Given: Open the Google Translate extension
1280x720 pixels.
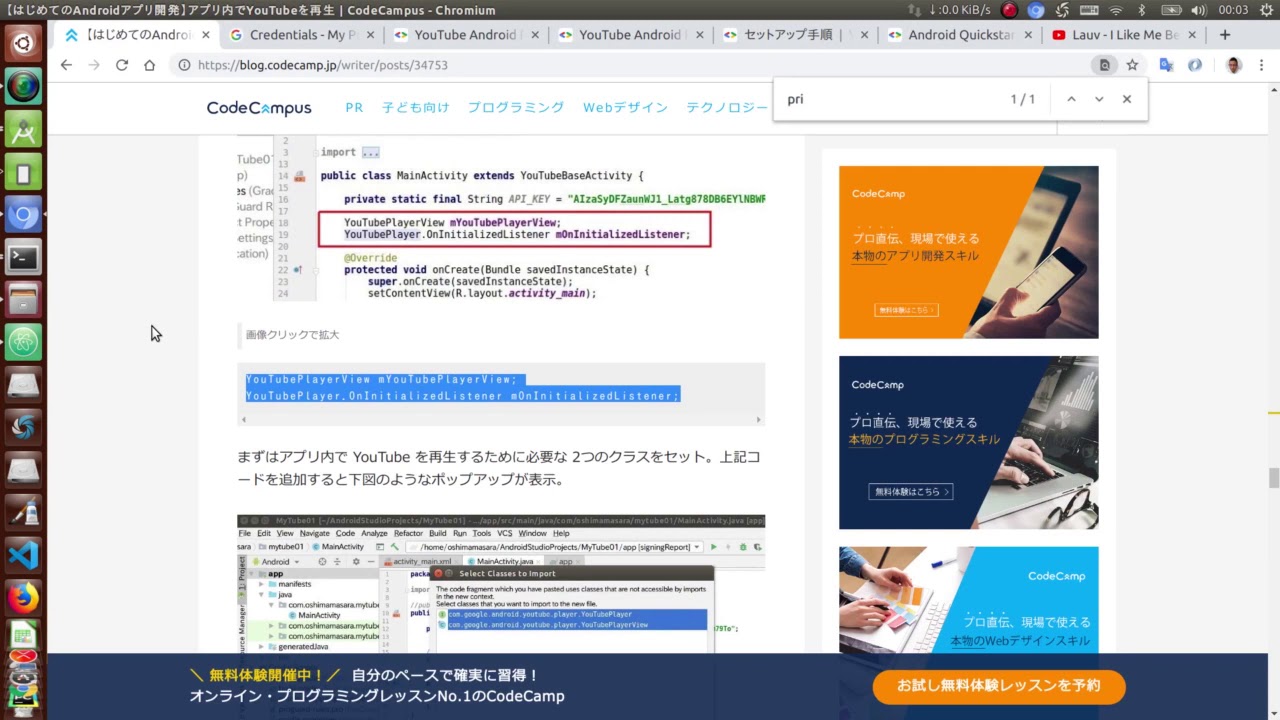Looking at the screenshot, I should tap(1166, 65).
